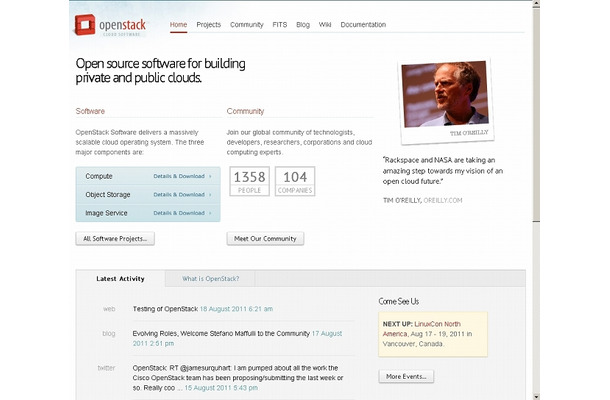This screenshot has height=400, width=610.
Task: Open the Evolving Roles blog post link
Action: point(221,333)
